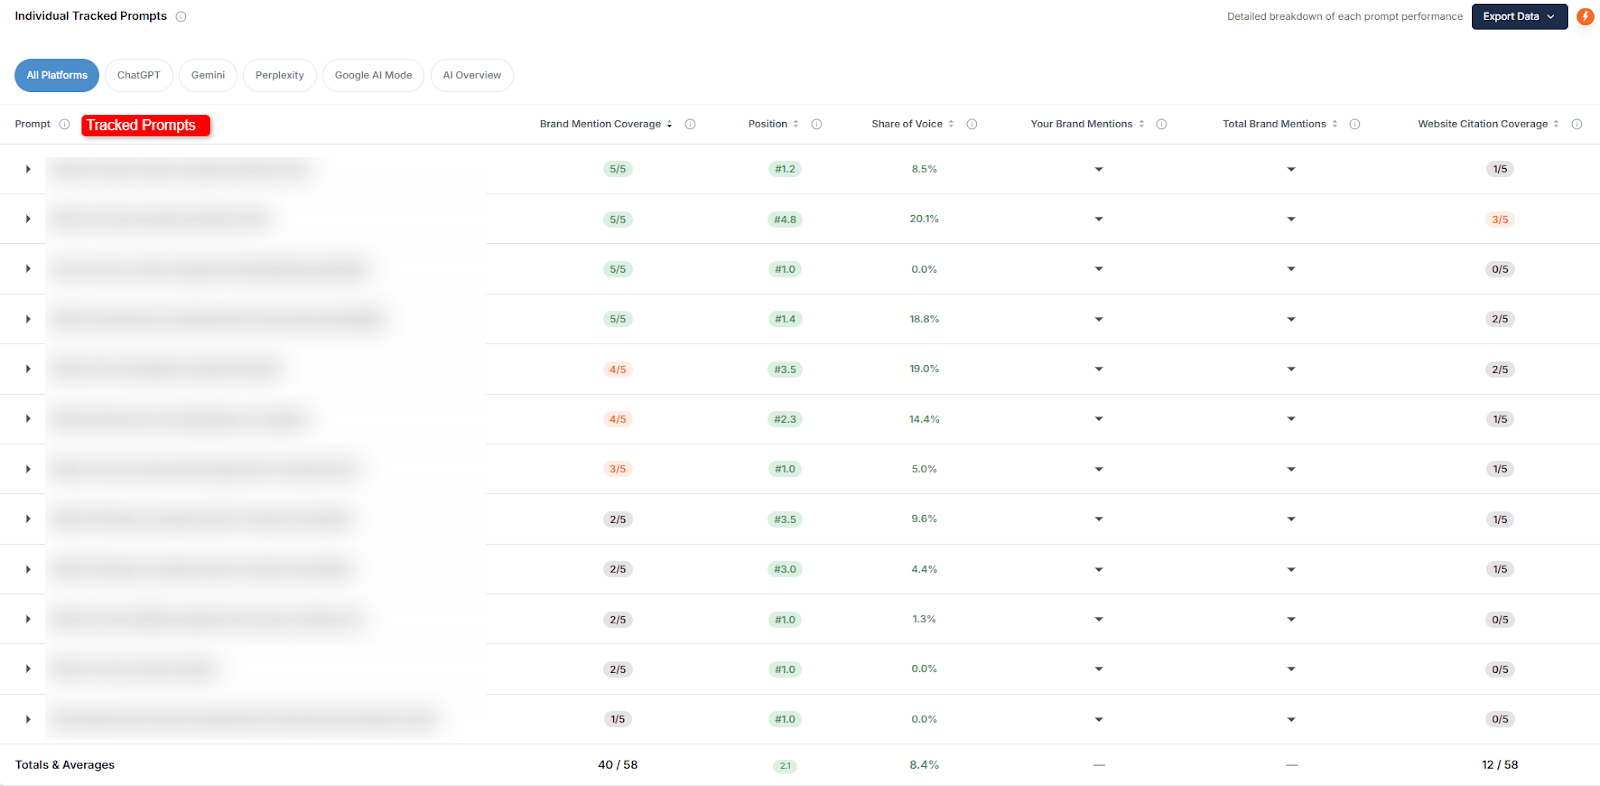
Task: Click the 1.3% Share of Voice value
Action: 924,619
